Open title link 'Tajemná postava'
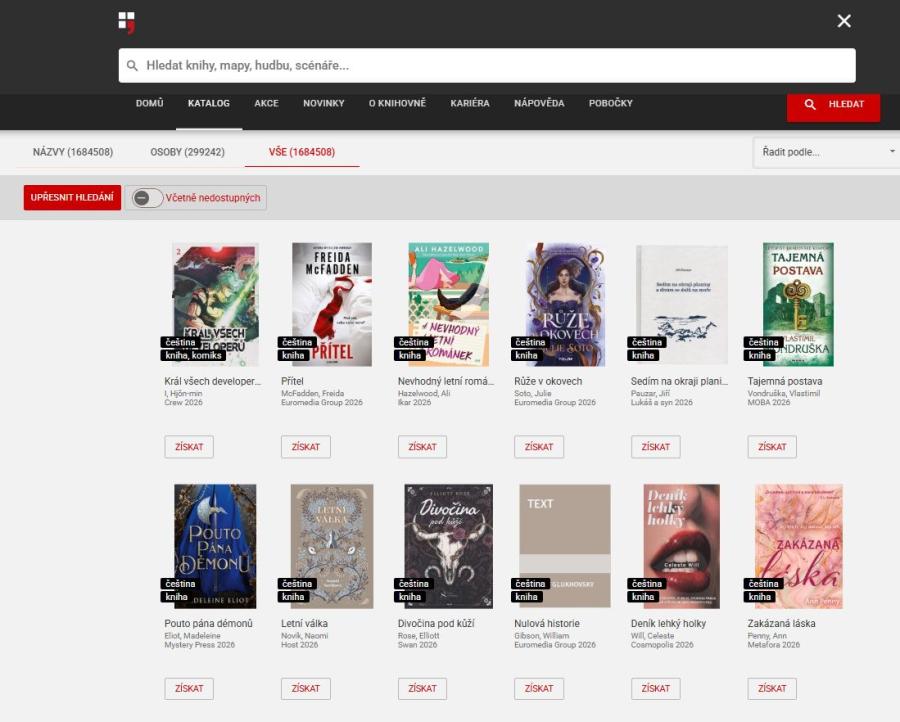This screenshot has height=722, width=900. (785, 381)
